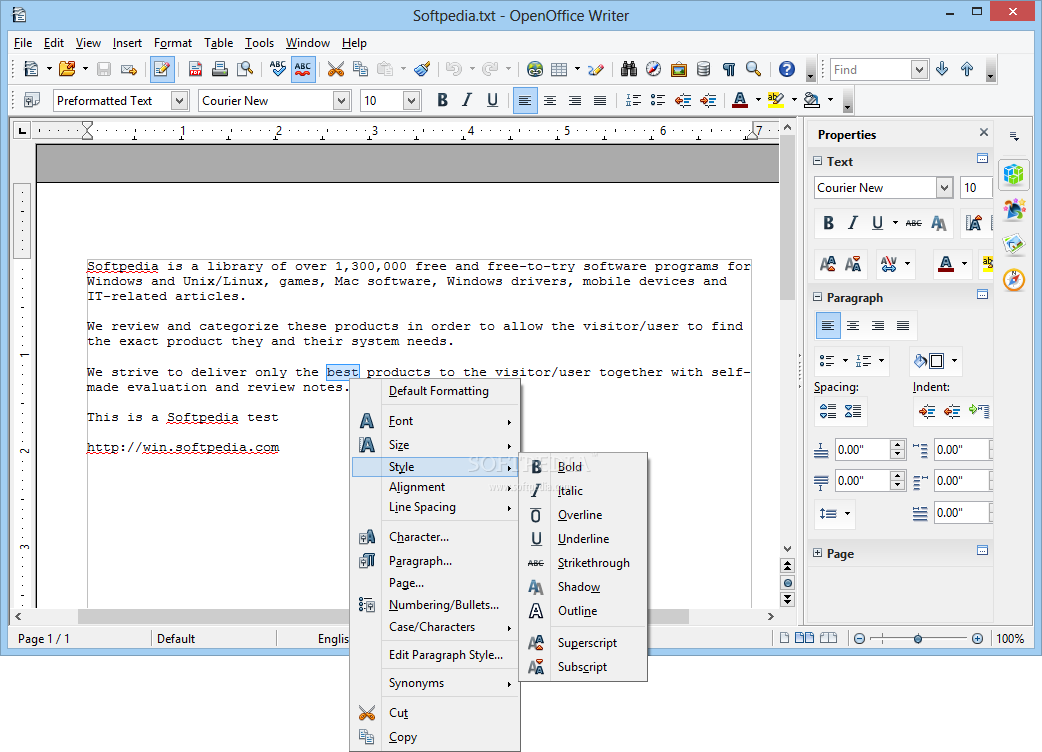
Task: Open sidebar Courier New font dropdown
Action: coord(944,188)
